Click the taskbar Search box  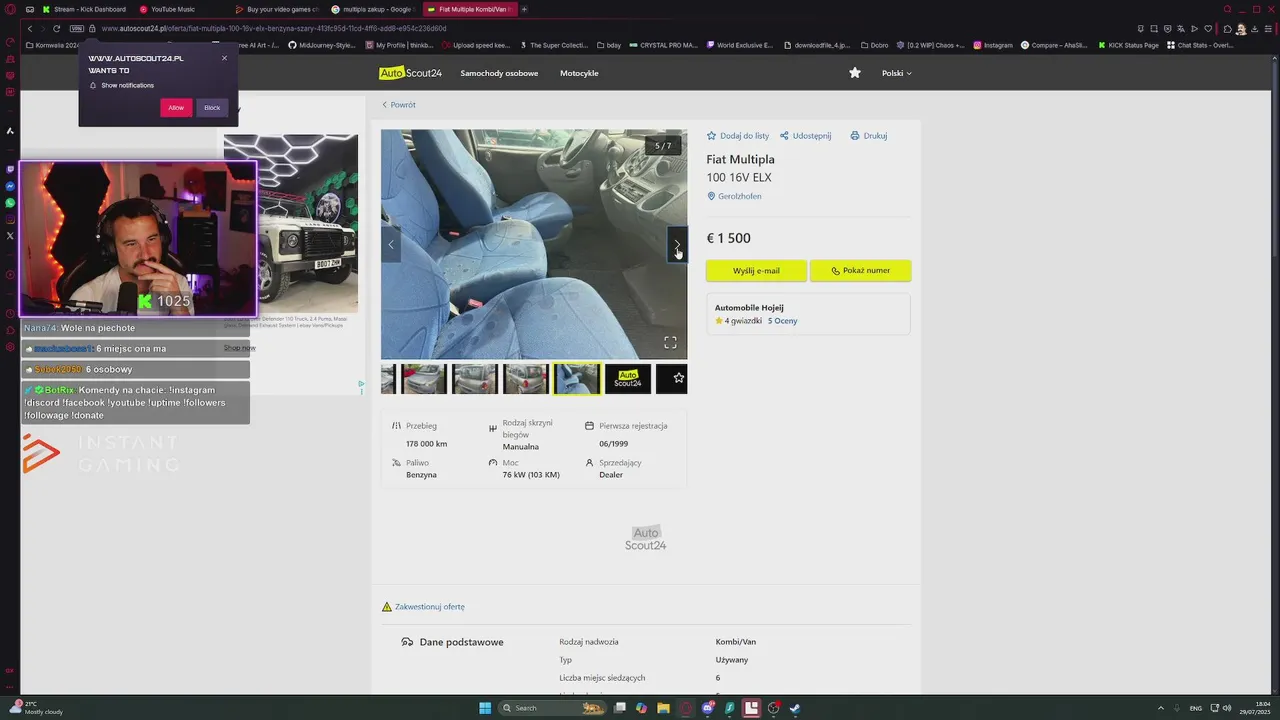[x=553, y=708]
